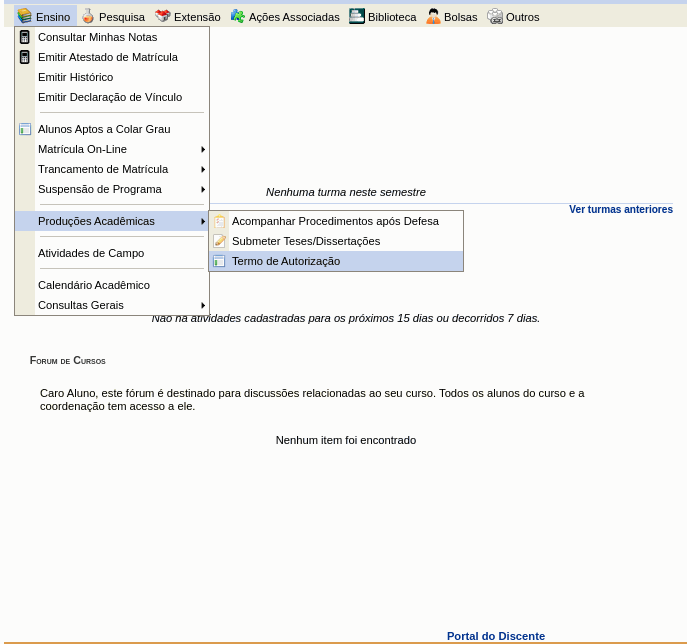Click the Biblioteca books icon
Viewport: 687px width, 644px height.
coord(357,16)
